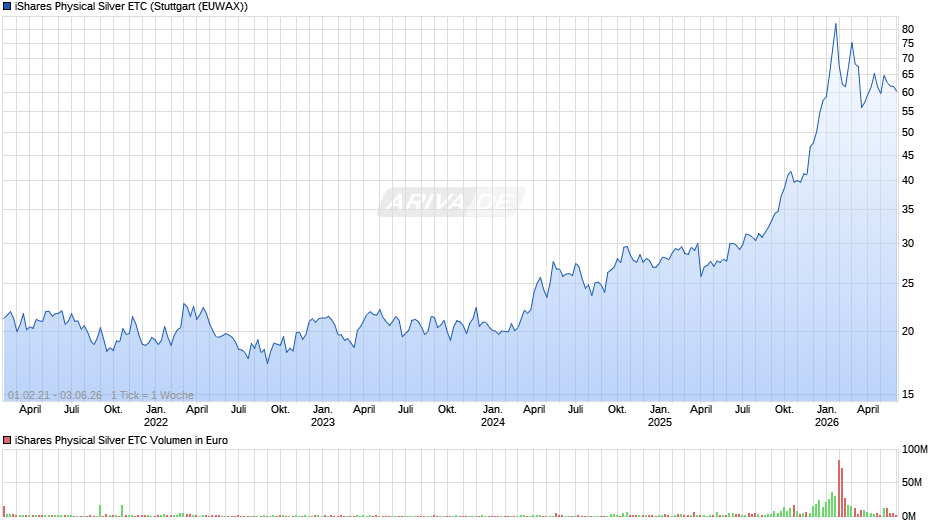Click the year label 2022 on time axis

[155, 422]
